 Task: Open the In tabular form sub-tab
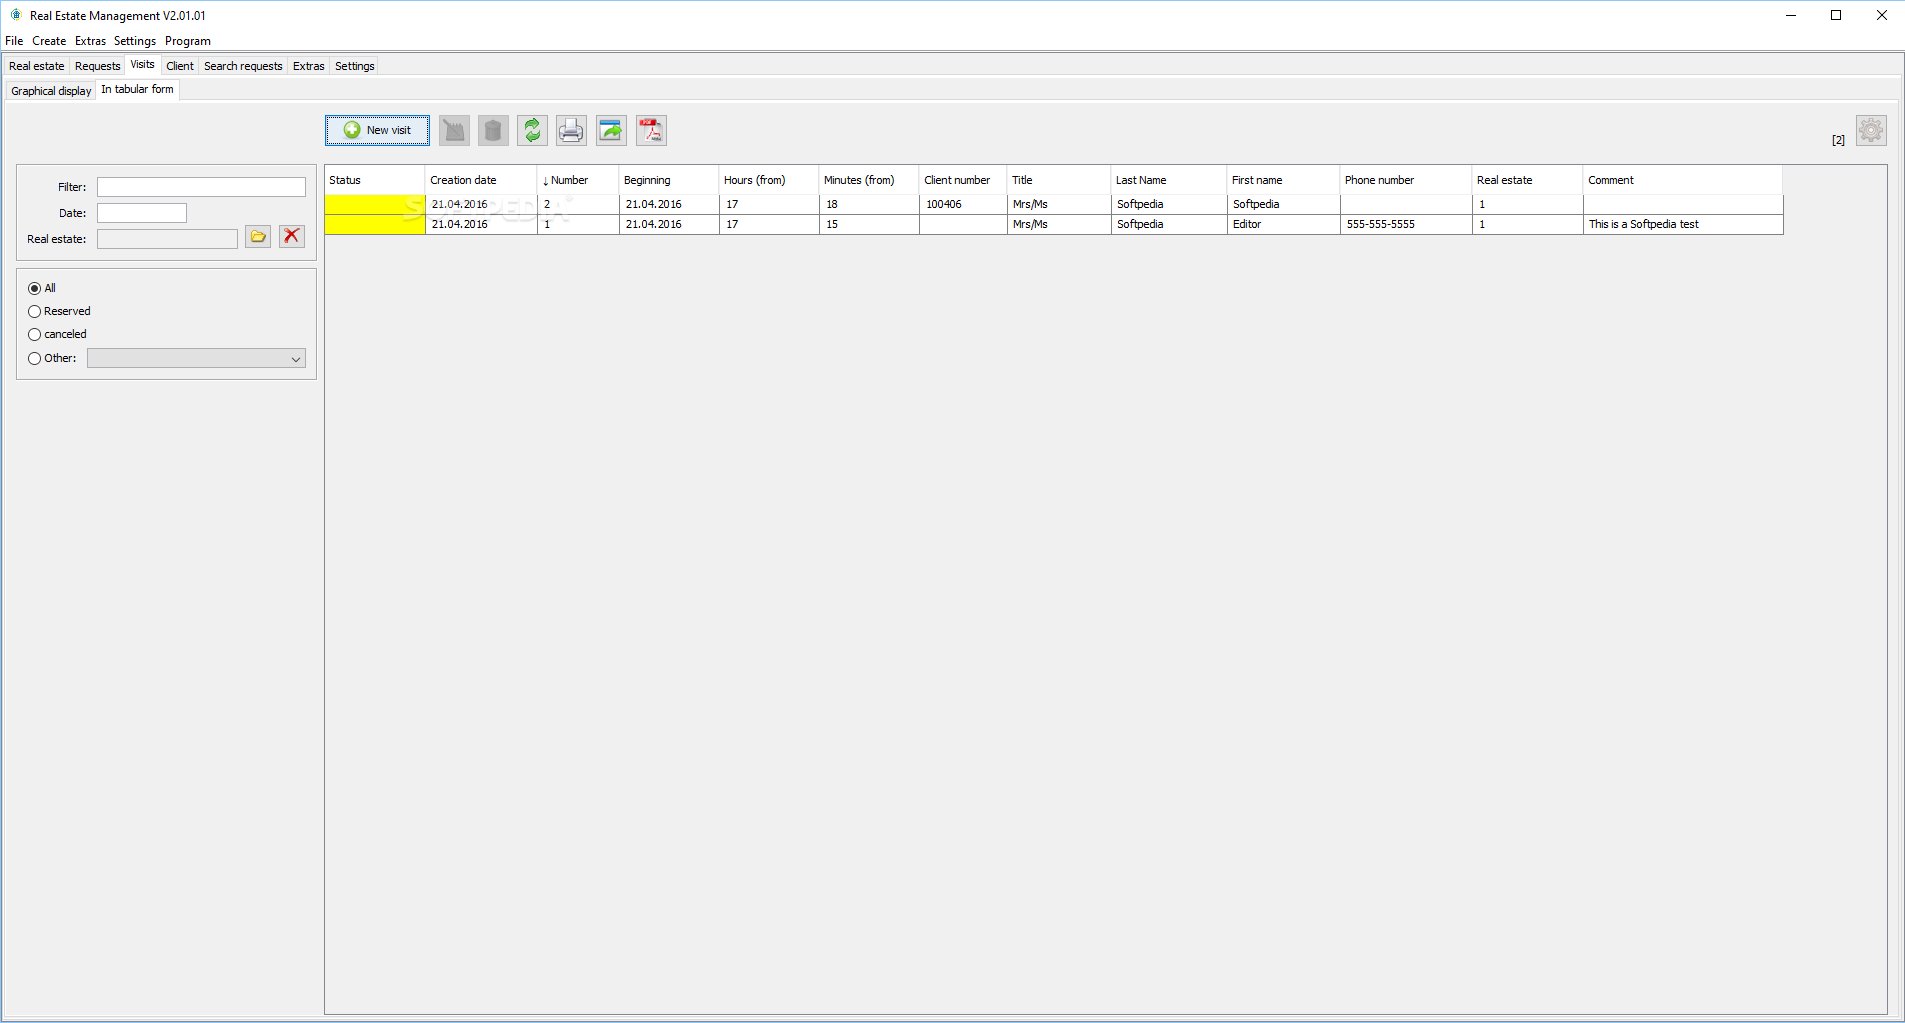(138, 90)
